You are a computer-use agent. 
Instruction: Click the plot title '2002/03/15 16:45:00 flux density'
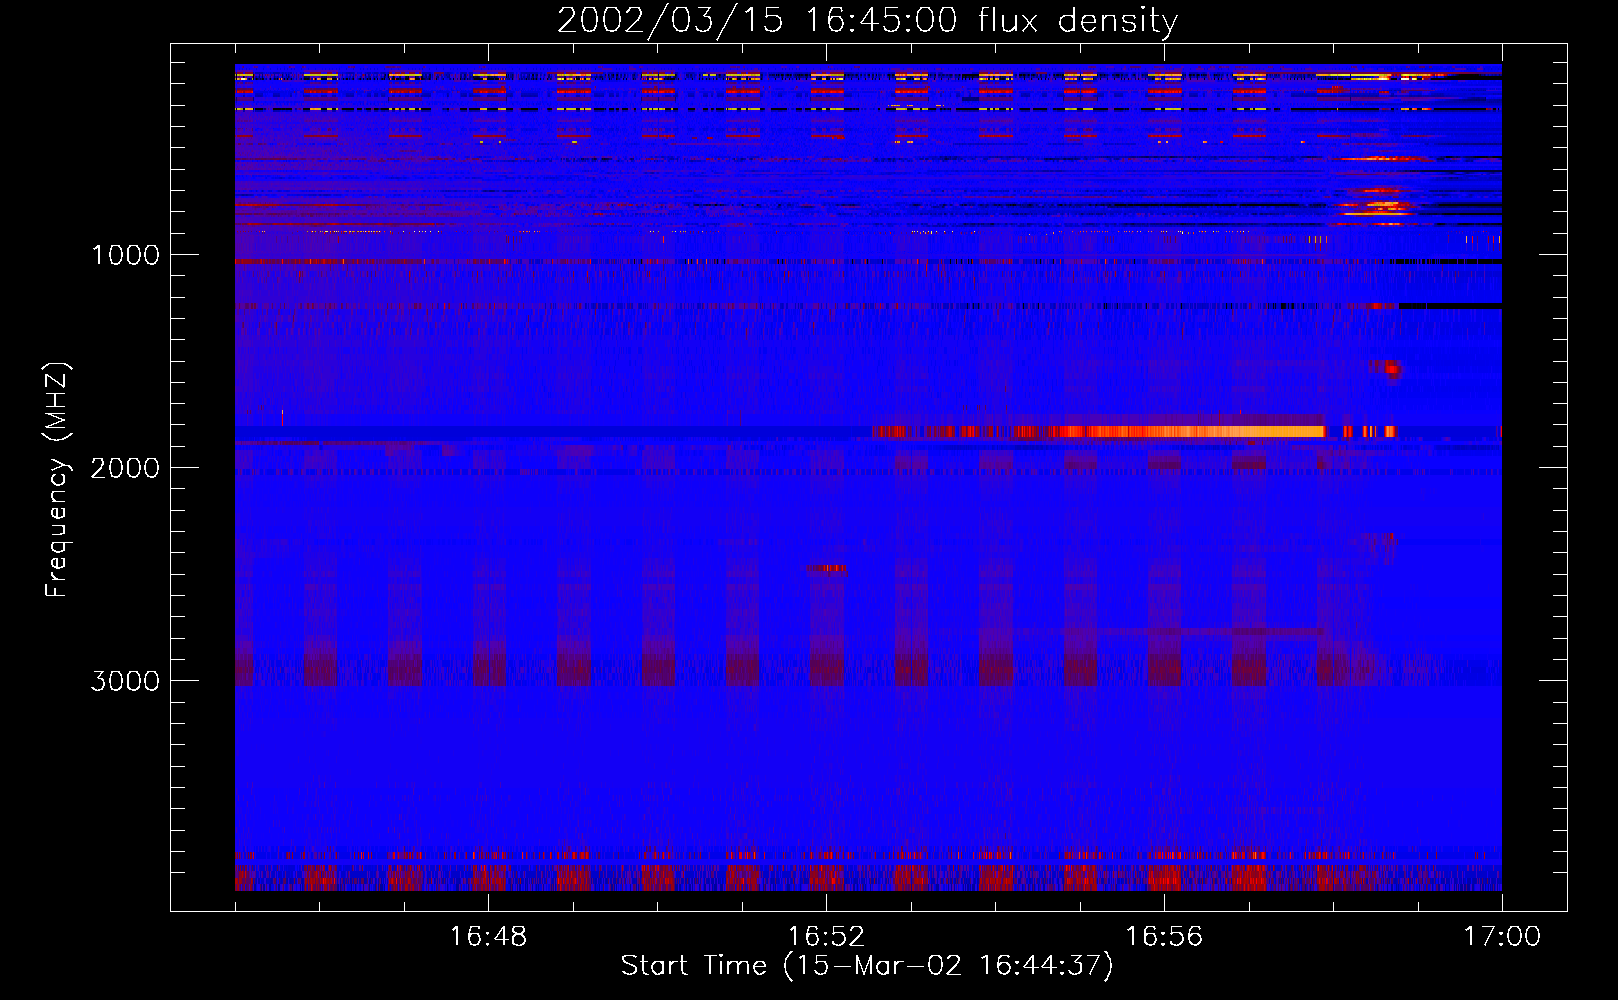(x=867, y=21)
